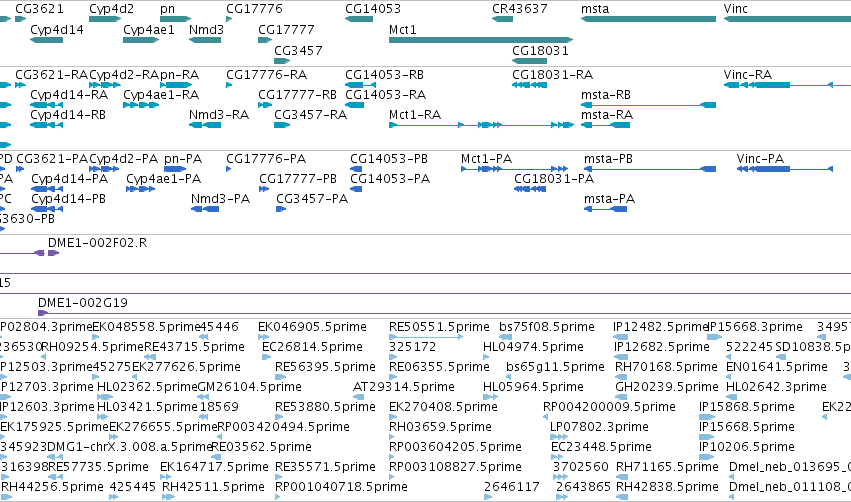Viewport: 851px width, 502px height.
Task: Select the Dmel_neb_013695 label
Action: click(790, 467)
